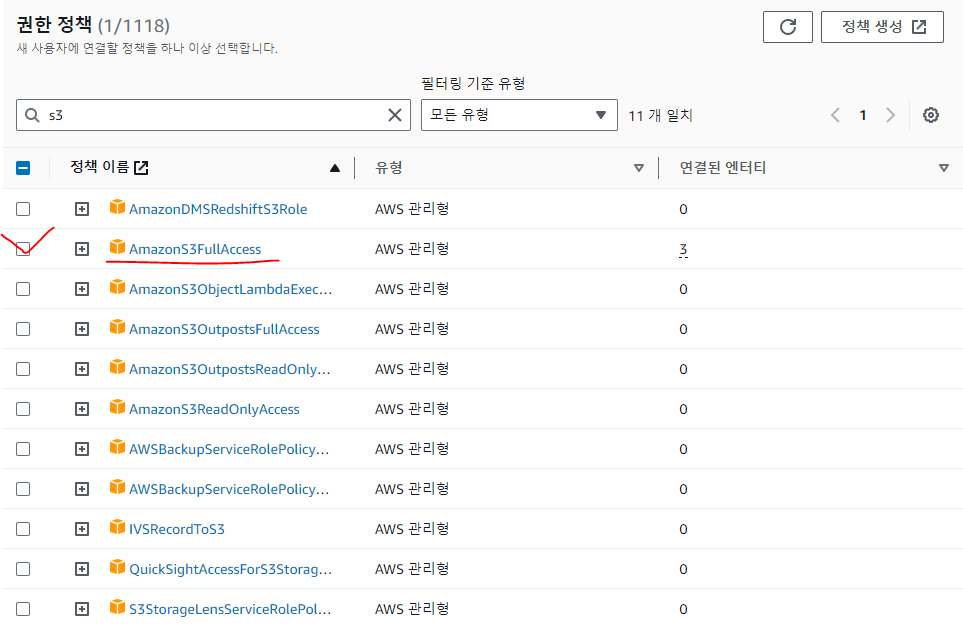Open the AmazonS3ReadOnlyAccess policy link
Image resolution: width=963 pixels, height=628 pixels.
(x=214, y=409)
